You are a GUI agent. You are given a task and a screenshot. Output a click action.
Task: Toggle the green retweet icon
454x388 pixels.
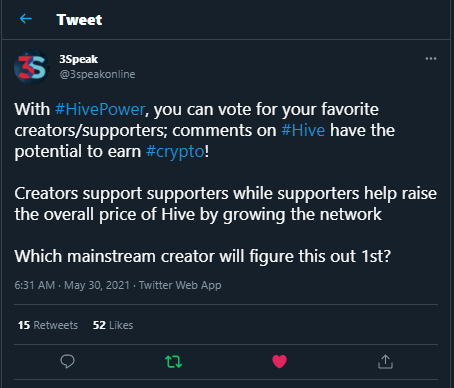[x=173, y=361]
